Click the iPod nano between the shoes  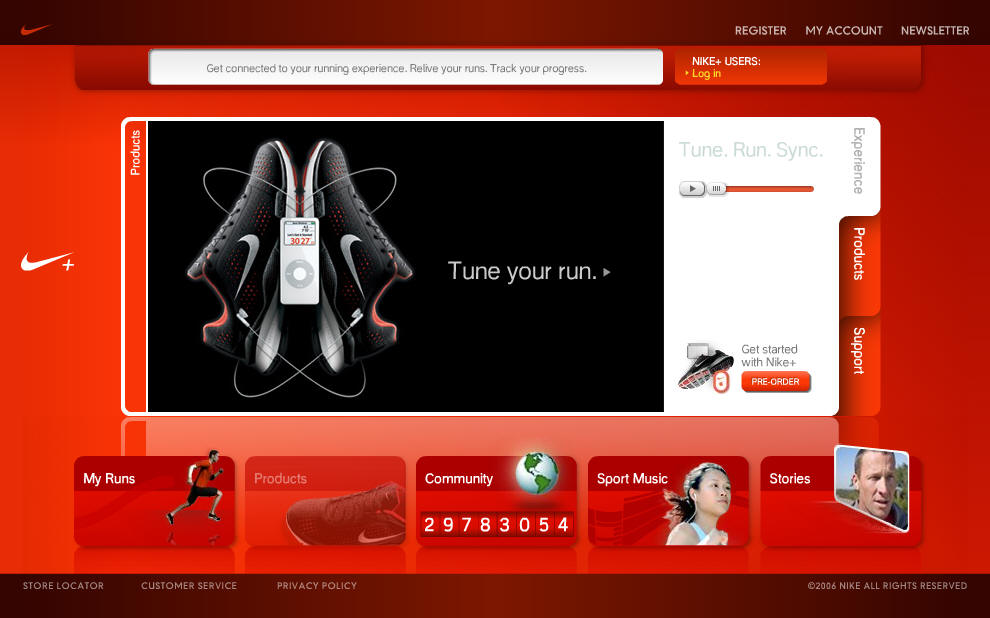298,261
